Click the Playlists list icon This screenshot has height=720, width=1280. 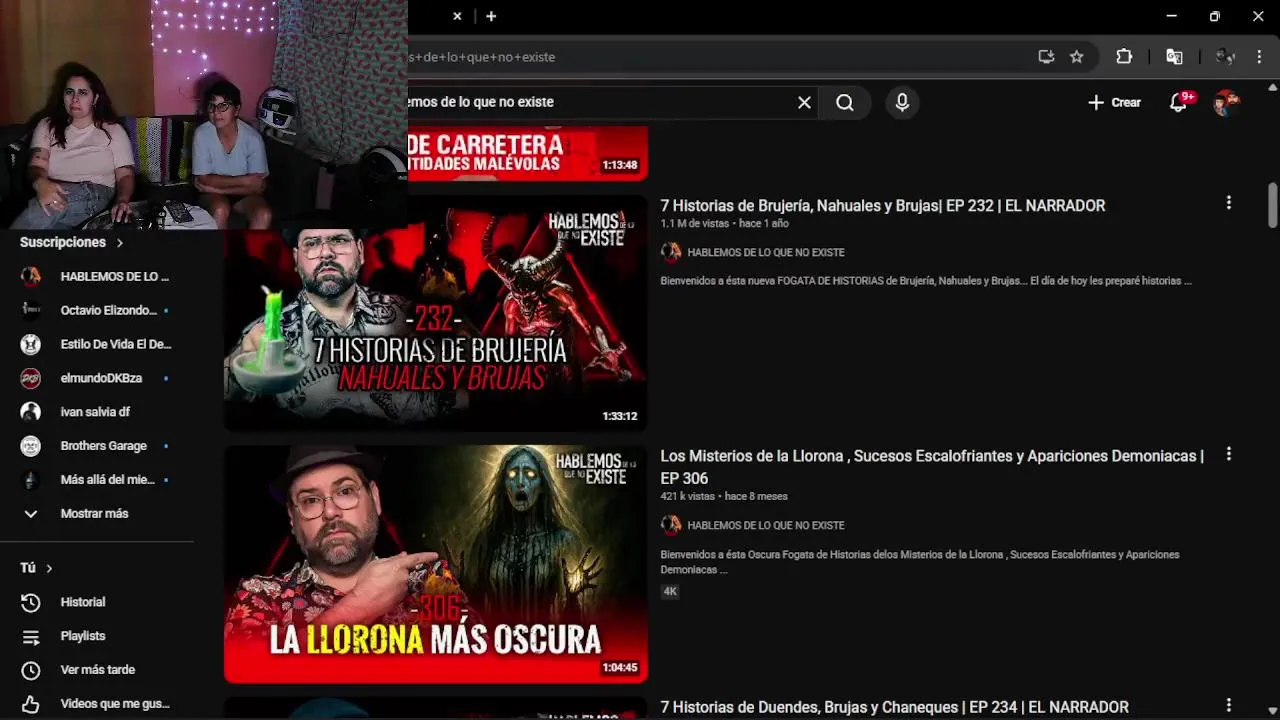click(31, 636)
